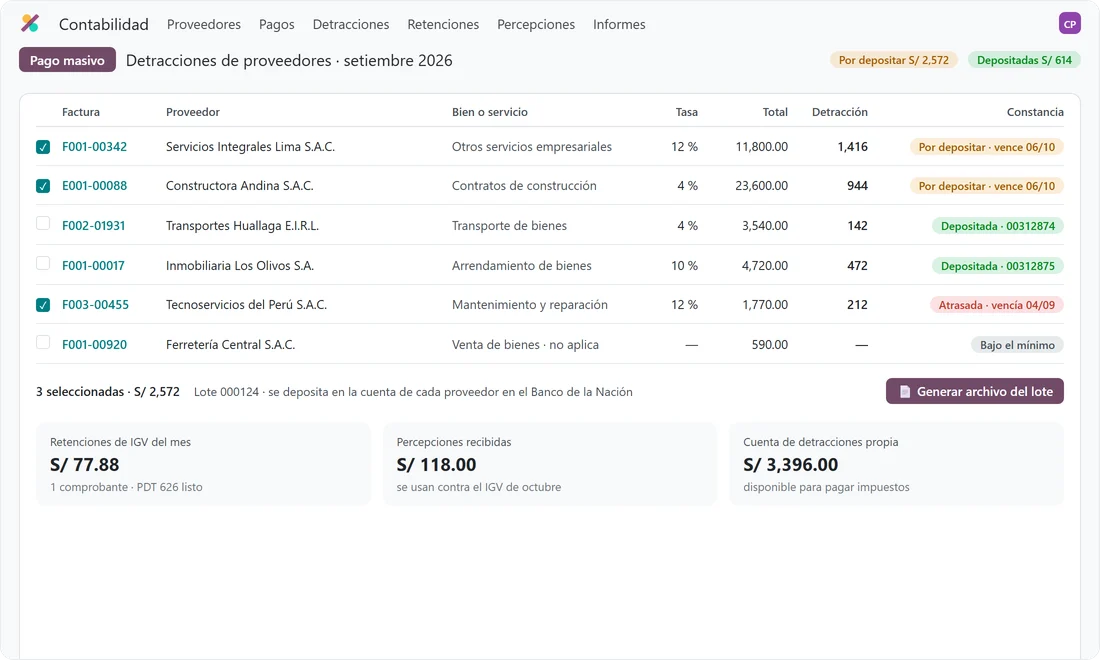Image resolution: width=1100 pixels, height=660 pixels.
Task: Check the checkbox for invoice F001-00920
Action: tap(43, 343)
